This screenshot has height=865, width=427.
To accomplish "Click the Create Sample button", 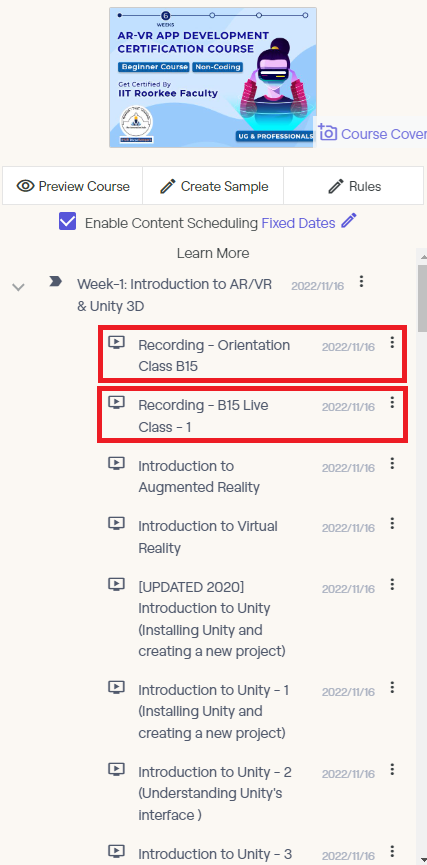I will coord(214,186).
